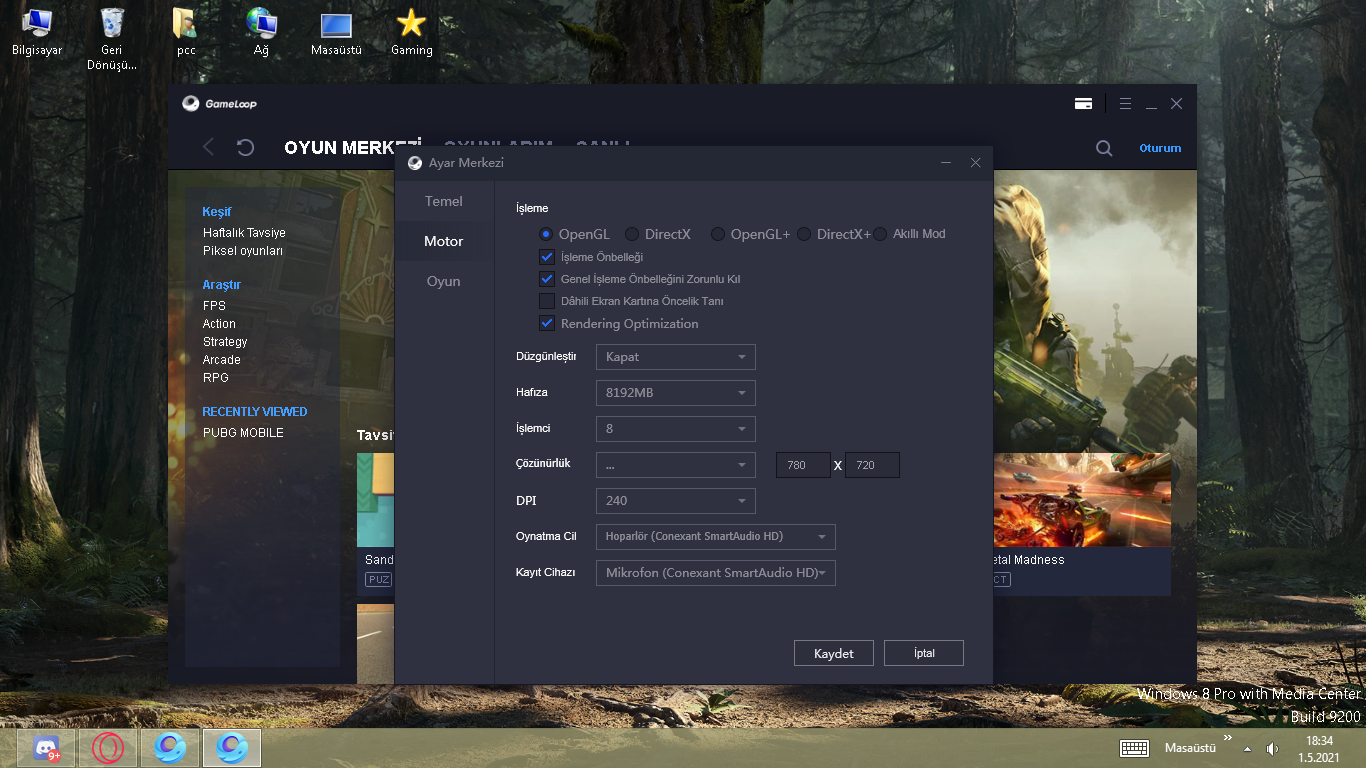
Task: Open the Oyun settings tab
Action: pos(444,281)
